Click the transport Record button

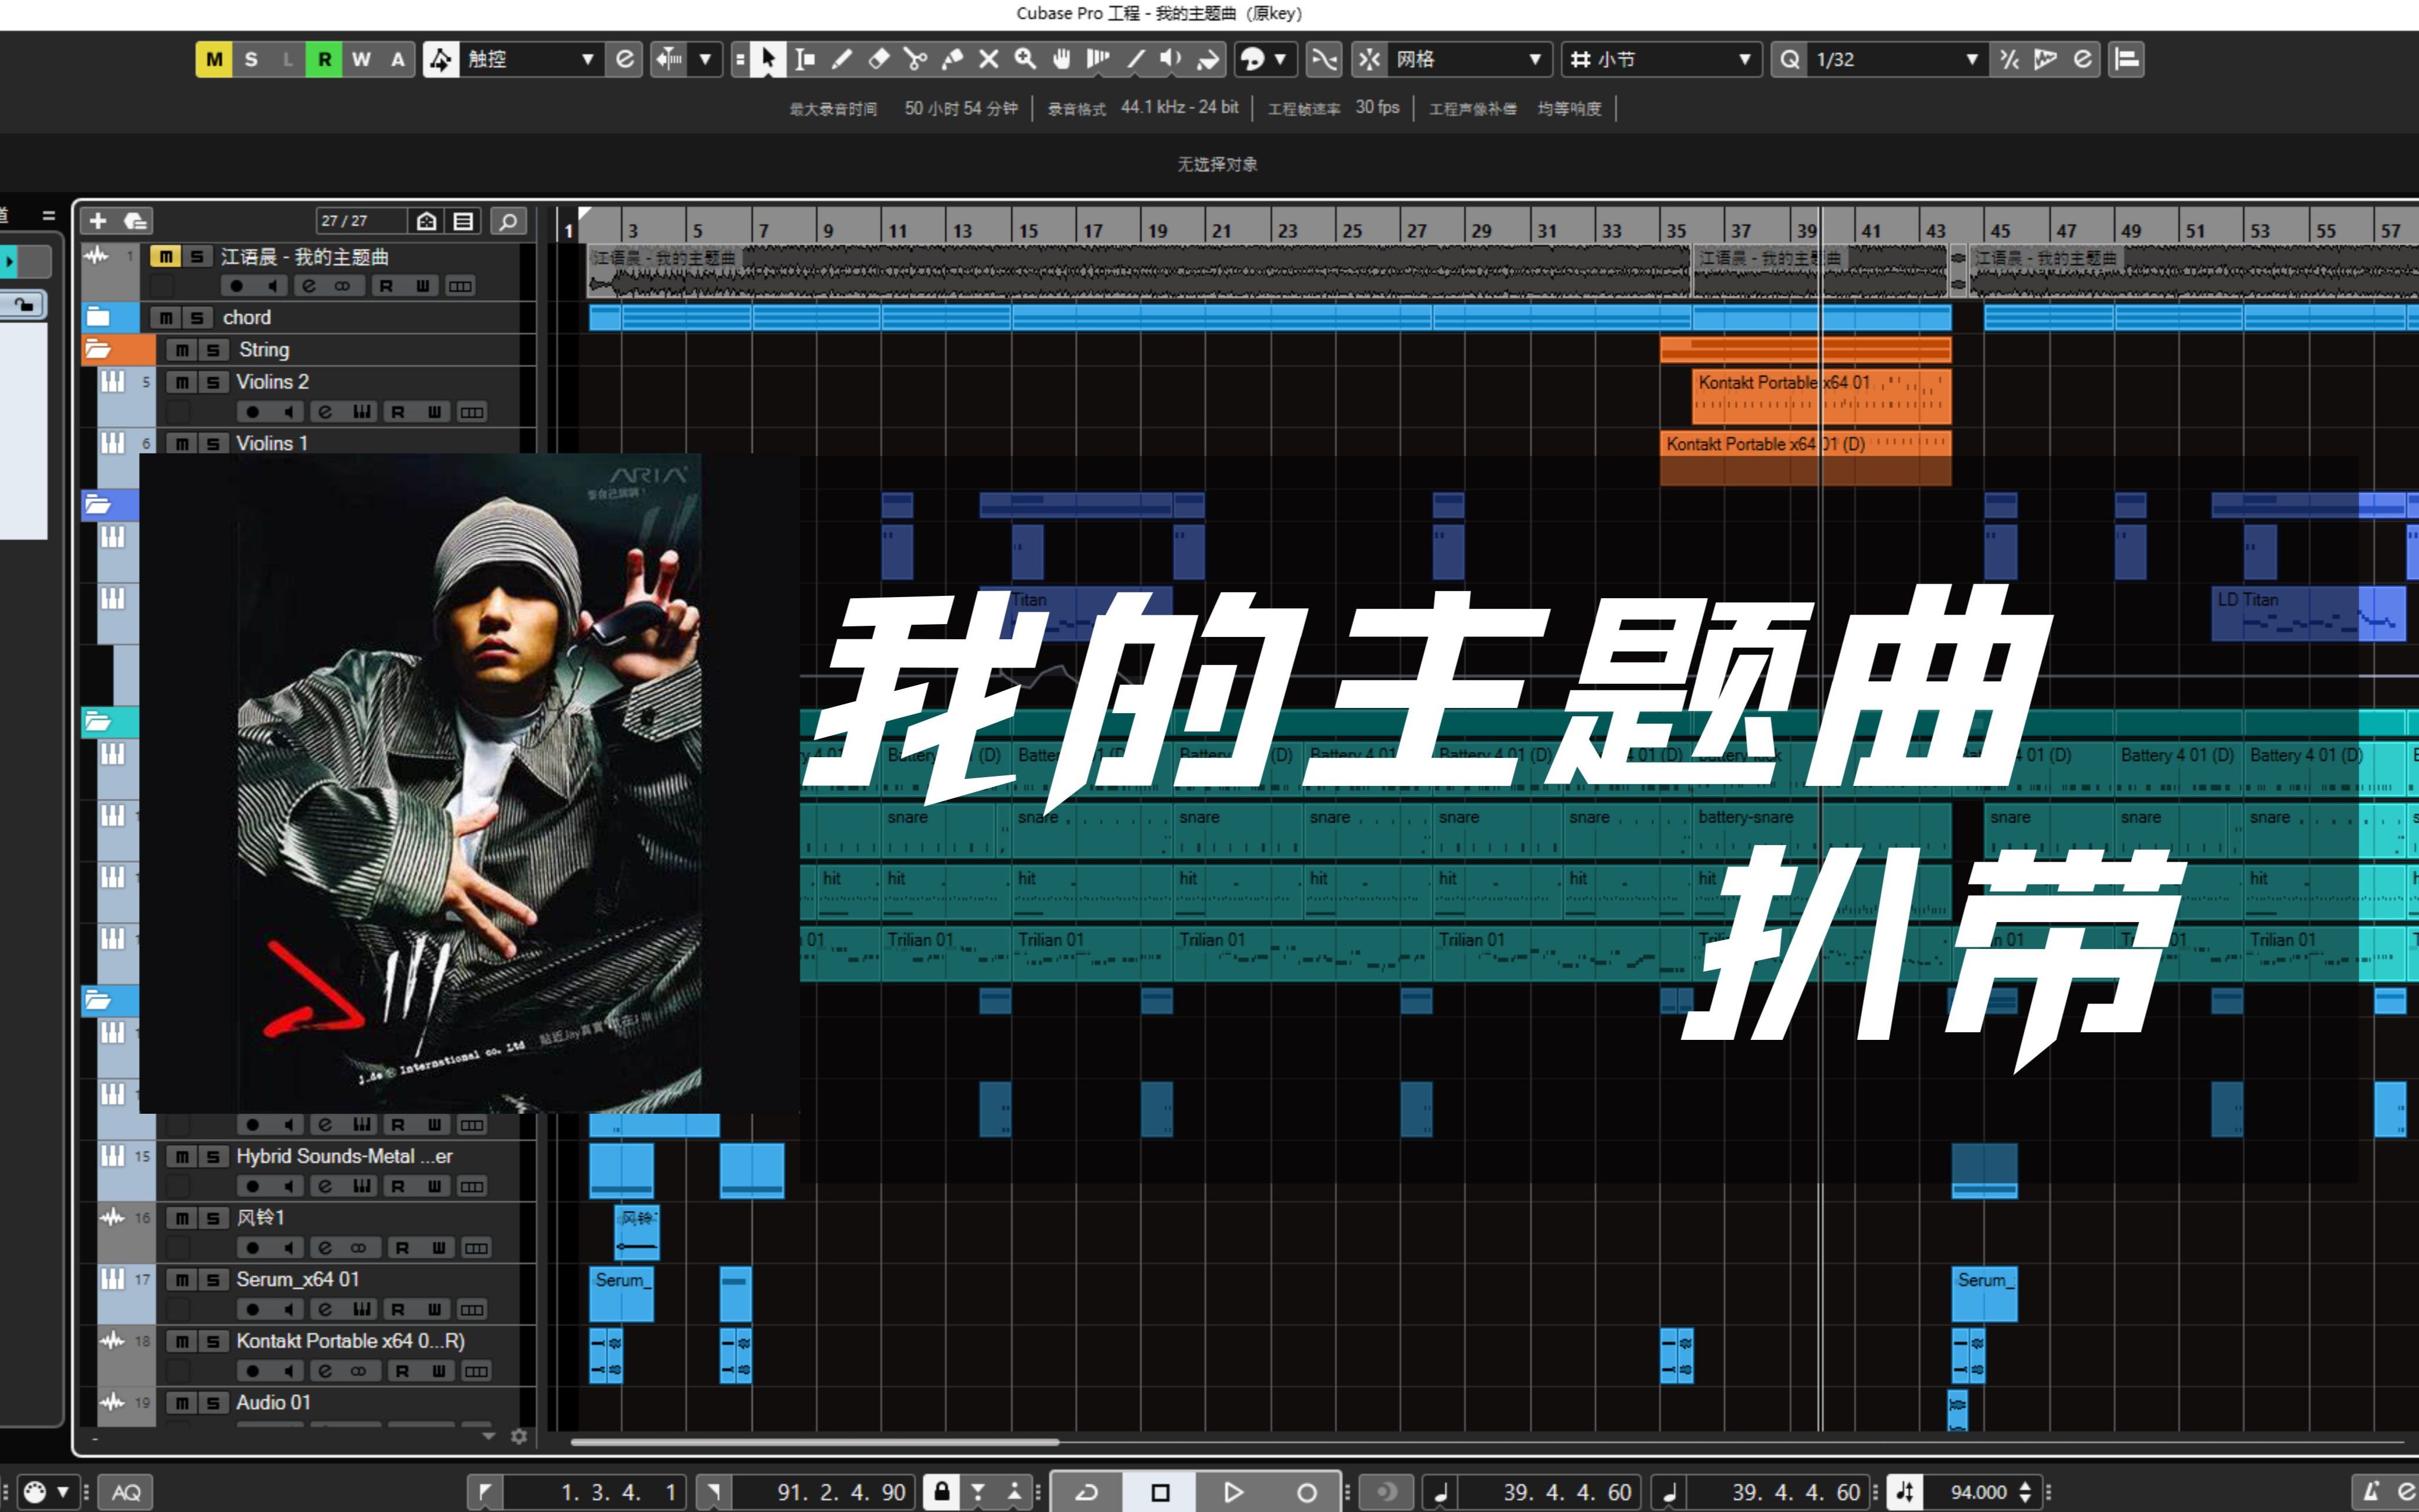pyautogui.click(x=1306, y=1492)
